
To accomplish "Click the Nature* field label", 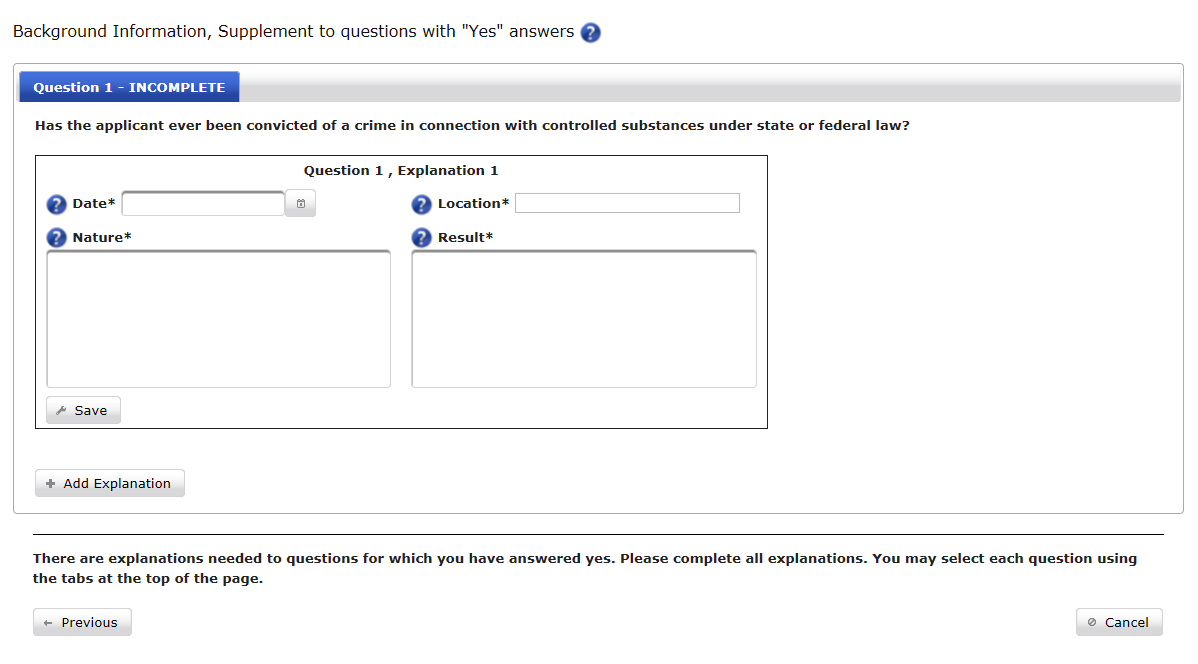I will (102, 238).
